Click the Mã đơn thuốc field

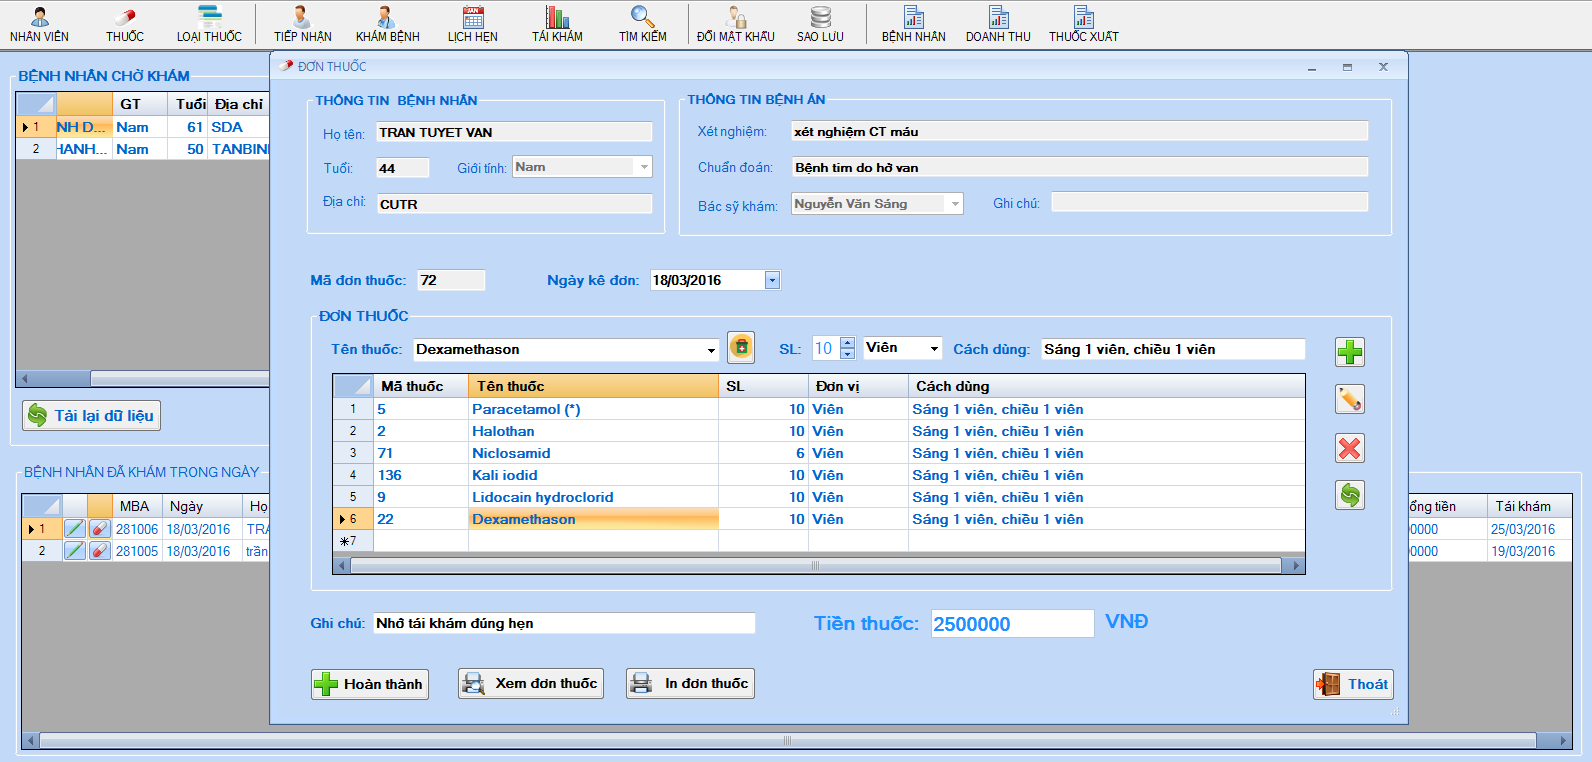pos(451,280)
